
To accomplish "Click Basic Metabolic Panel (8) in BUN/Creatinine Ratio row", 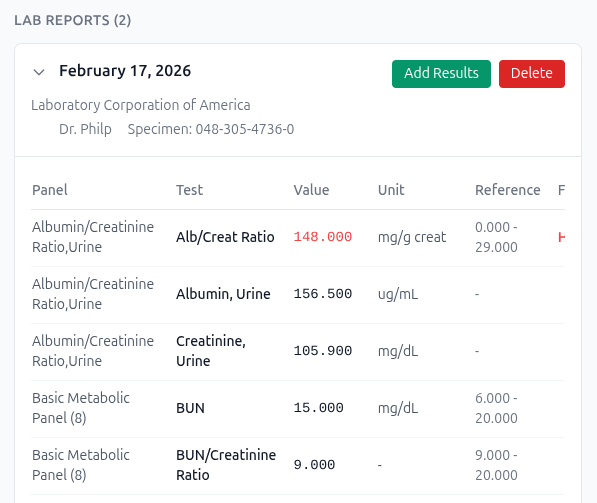I will tap(81, 465).
